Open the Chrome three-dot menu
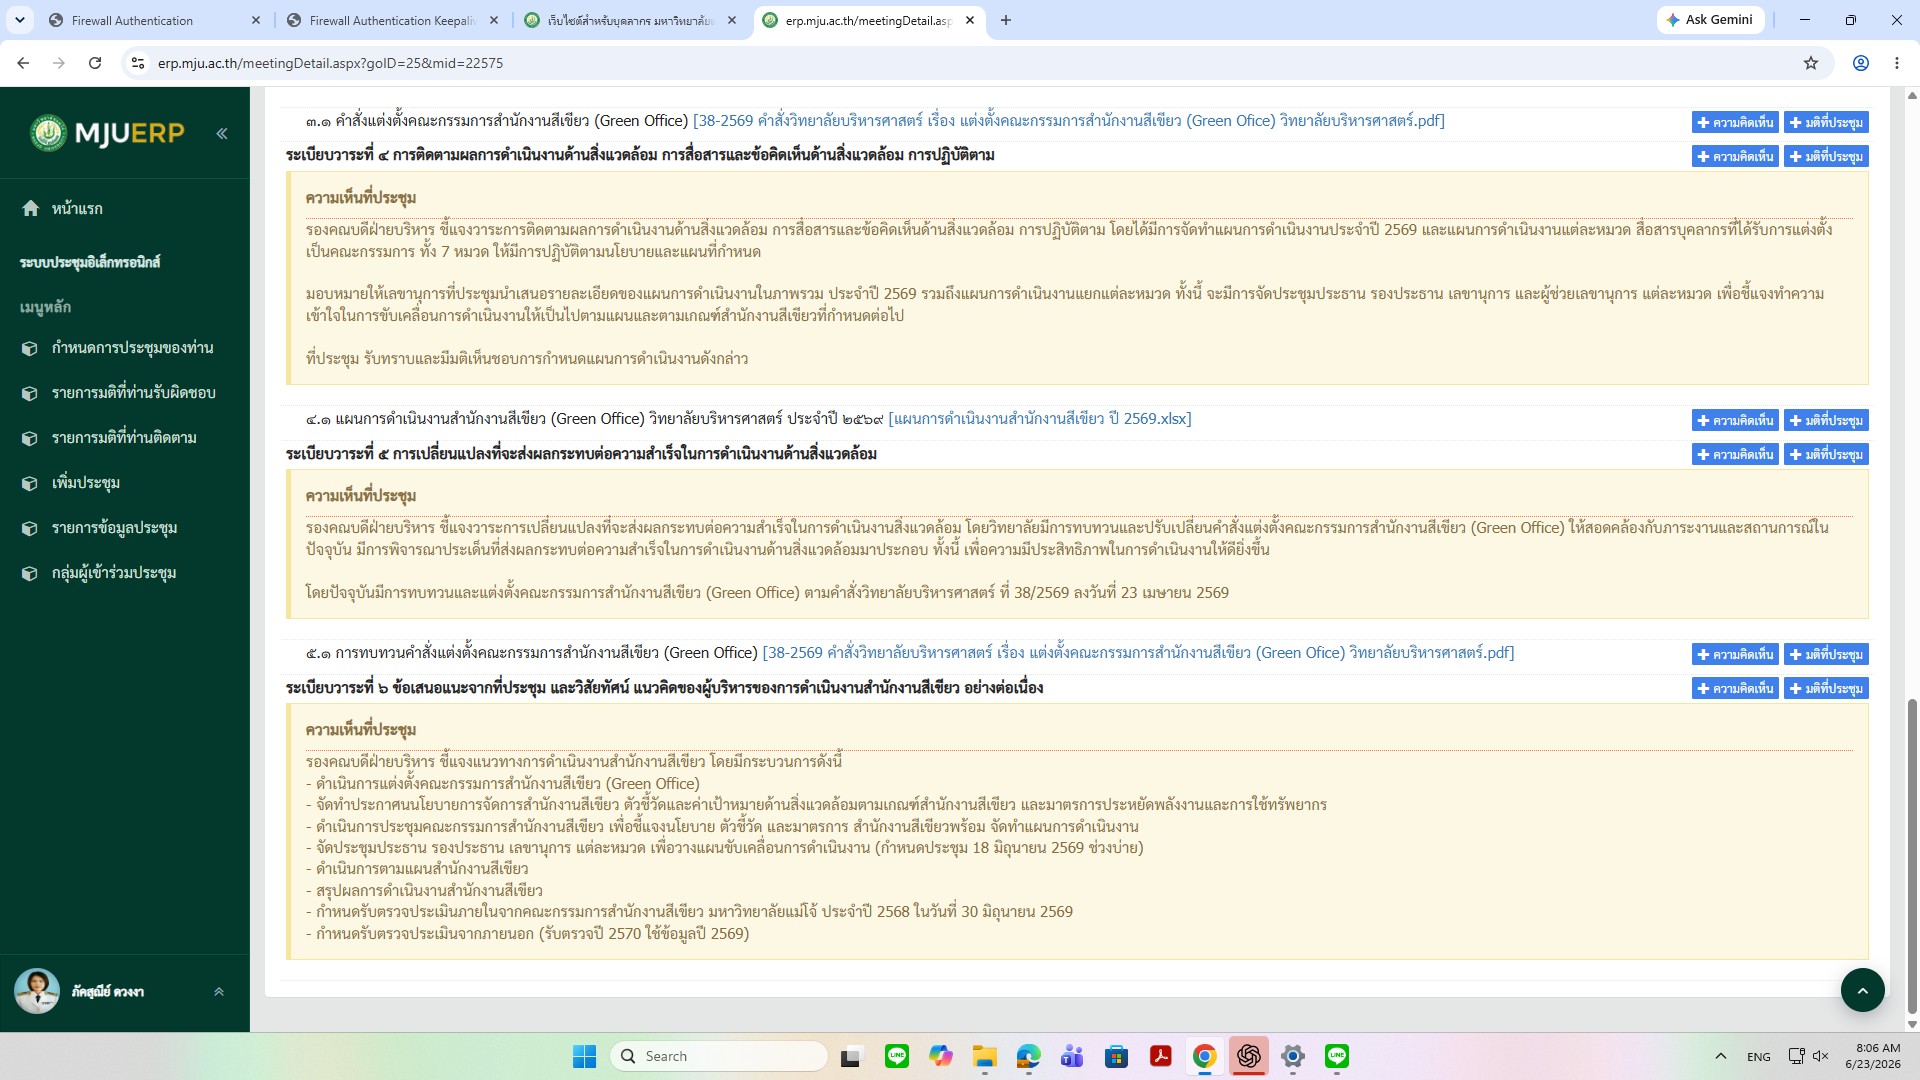The width and height of the screenshot is (1920, 1080). tap(1897, 63)
